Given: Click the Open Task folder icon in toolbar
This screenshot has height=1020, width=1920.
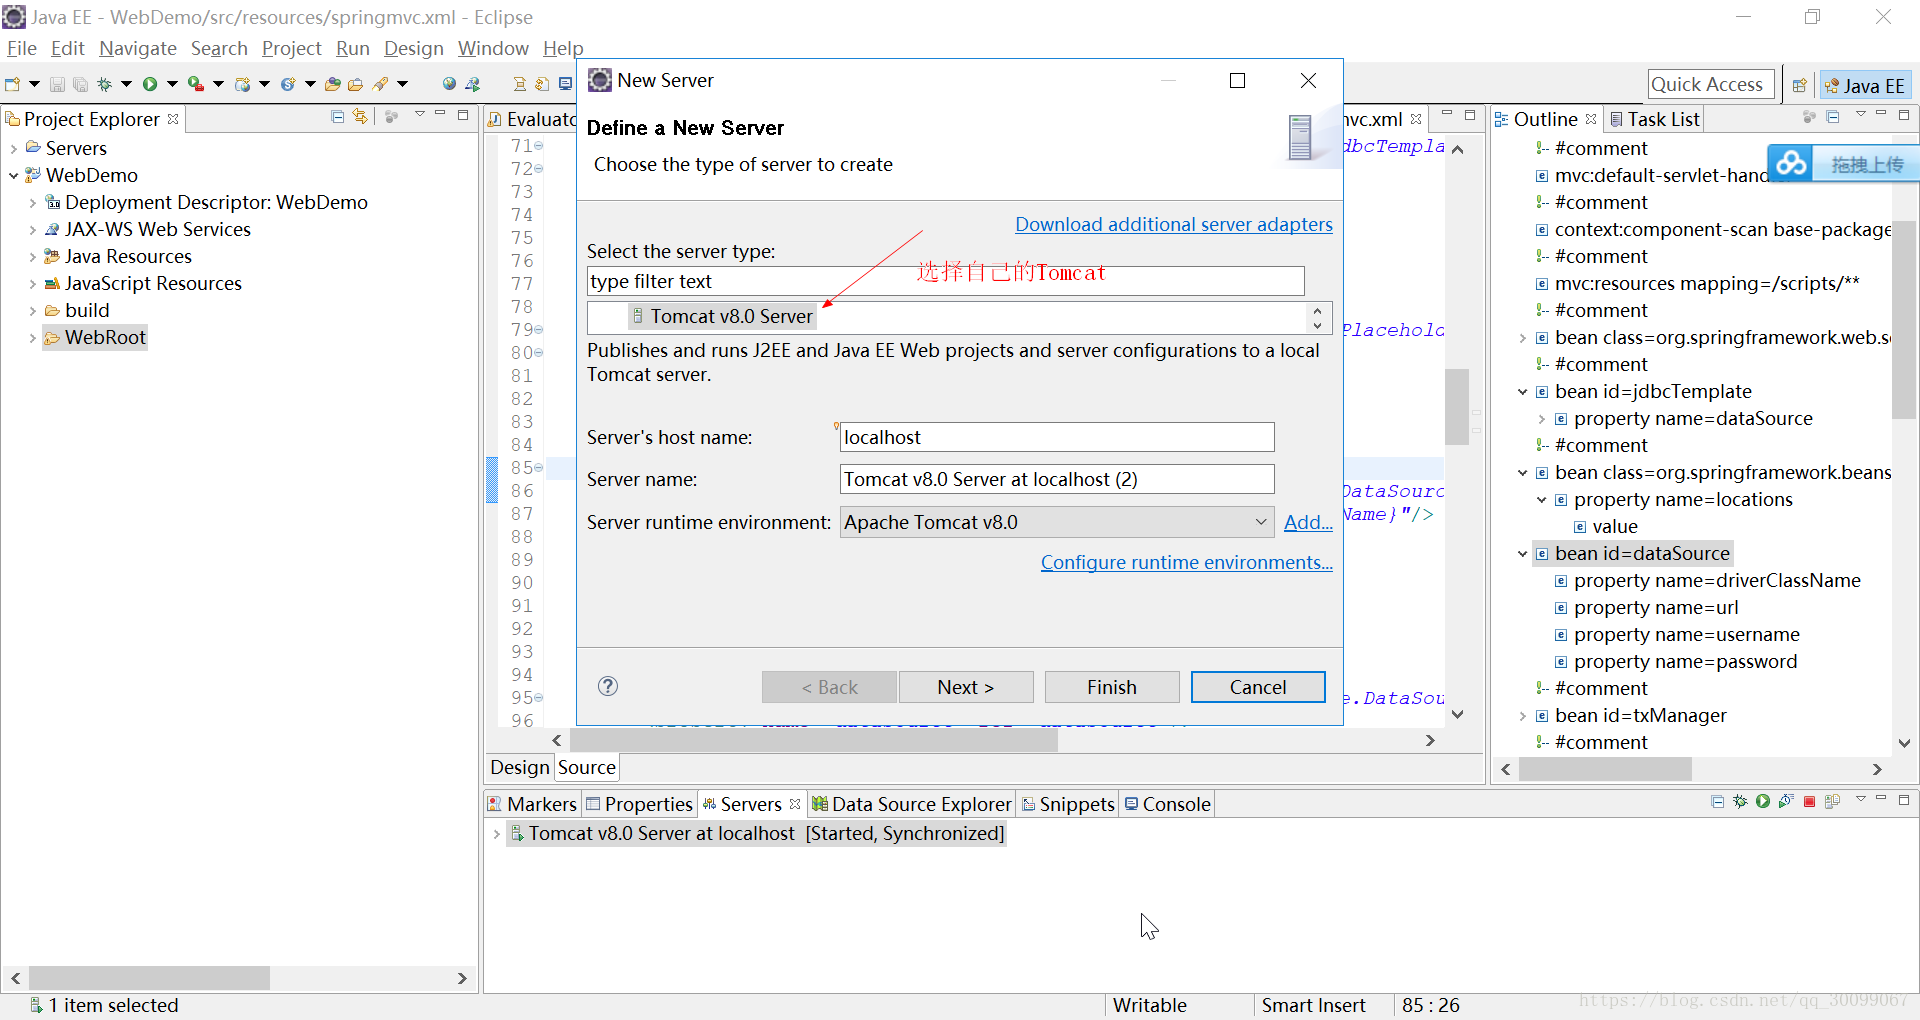Looking at the screenshot, I should coord(355,84).
